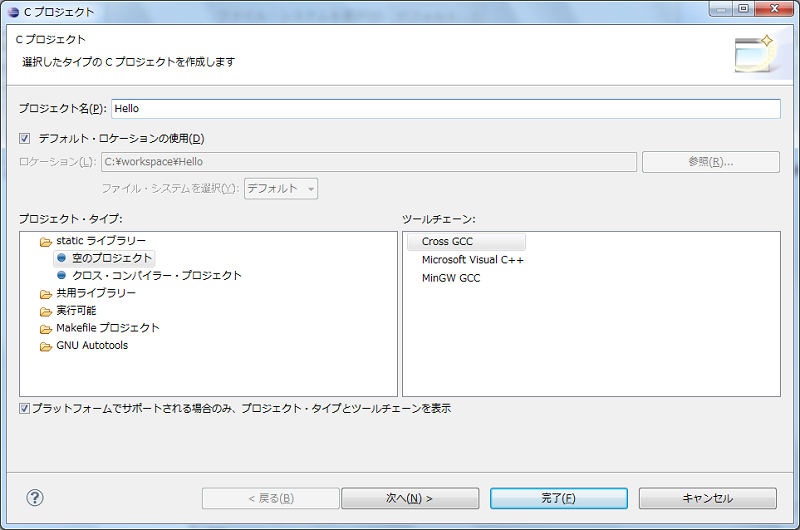Click the ロケーション path field
The width and height of the screenshot is (800, 530).
tap(369, 162)
